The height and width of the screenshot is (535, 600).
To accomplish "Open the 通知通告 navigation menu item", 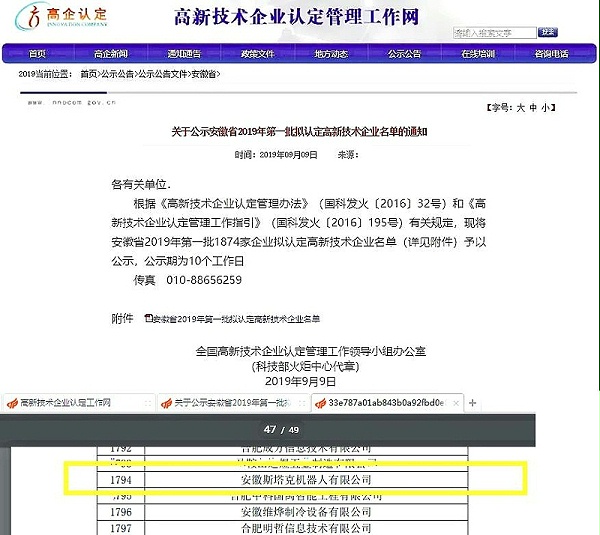I will [x=184, y=54].
